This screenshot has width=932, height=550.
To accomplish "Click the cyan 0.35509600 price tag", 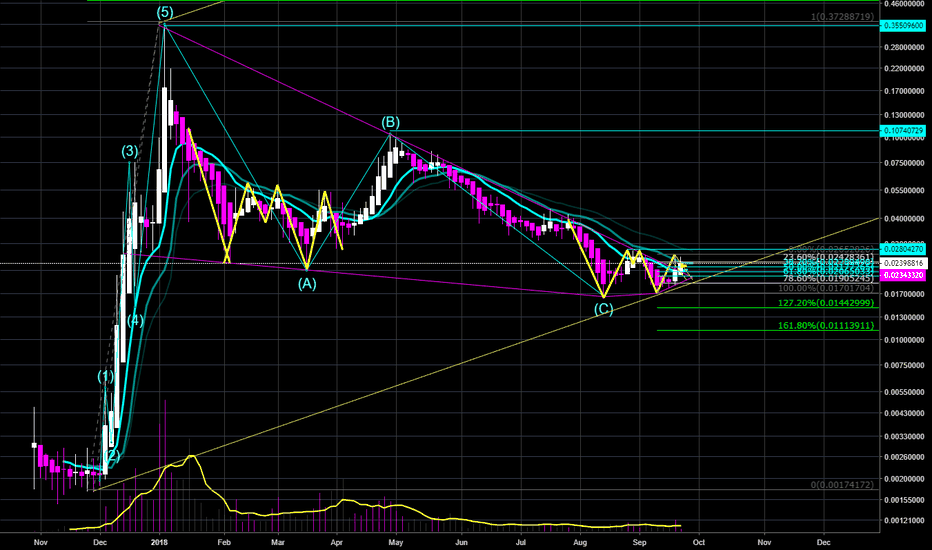I will (903, 26).
